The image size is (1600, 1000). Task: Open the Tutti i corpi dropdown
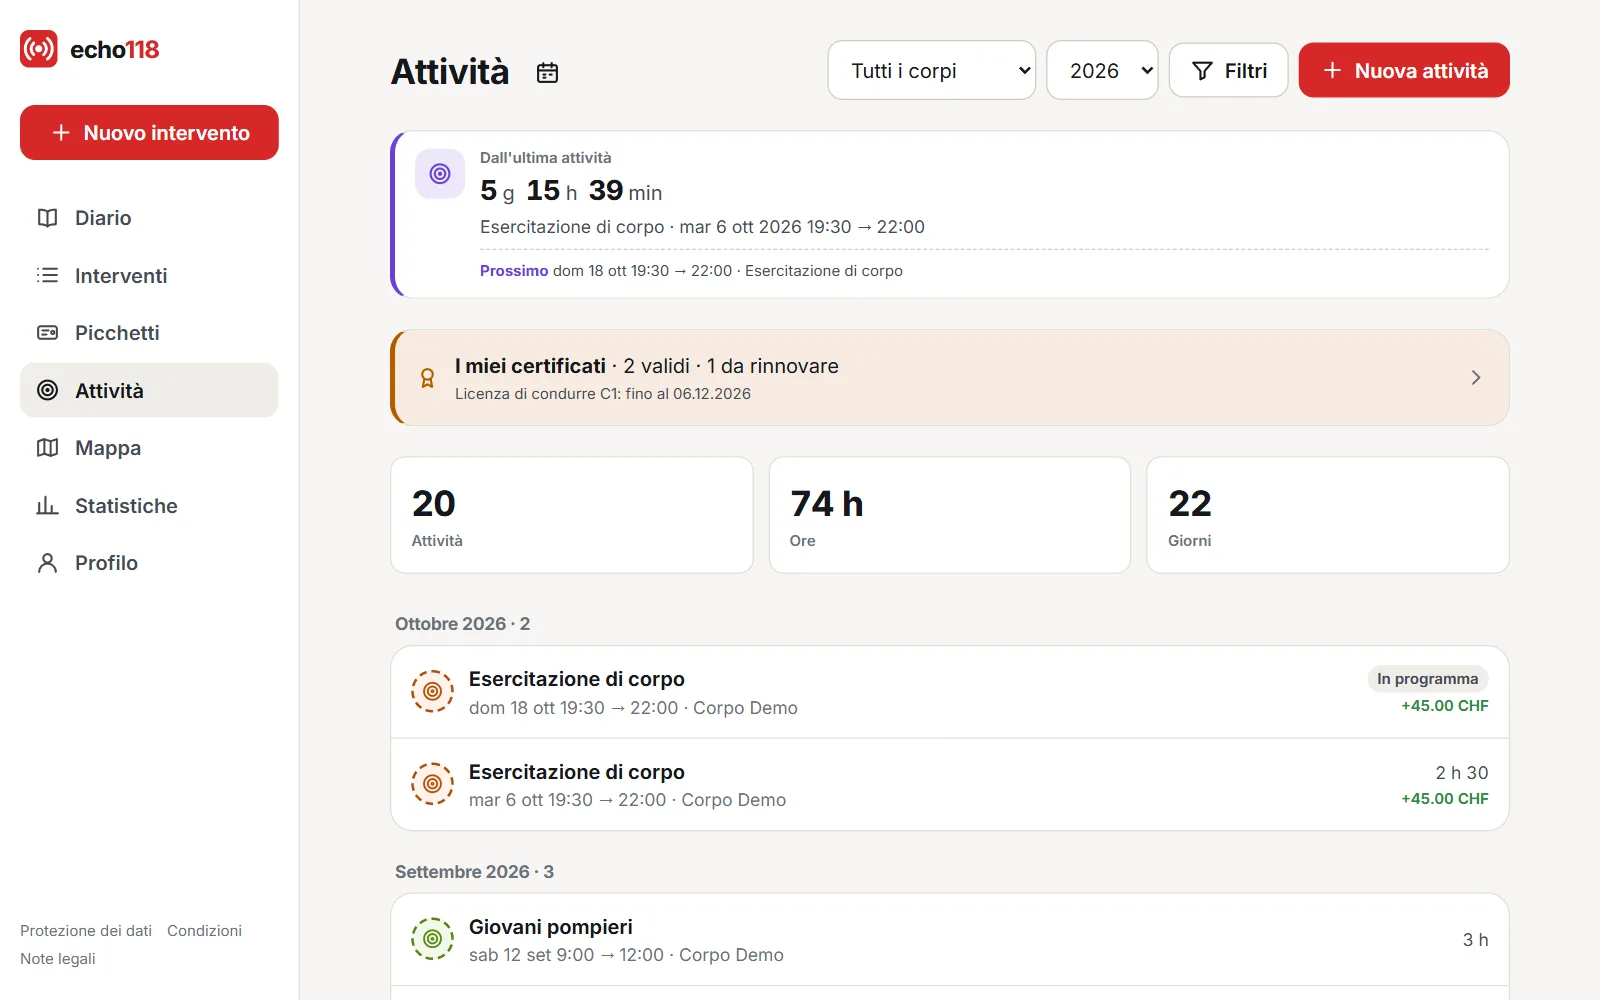click(x=931, y=70)
